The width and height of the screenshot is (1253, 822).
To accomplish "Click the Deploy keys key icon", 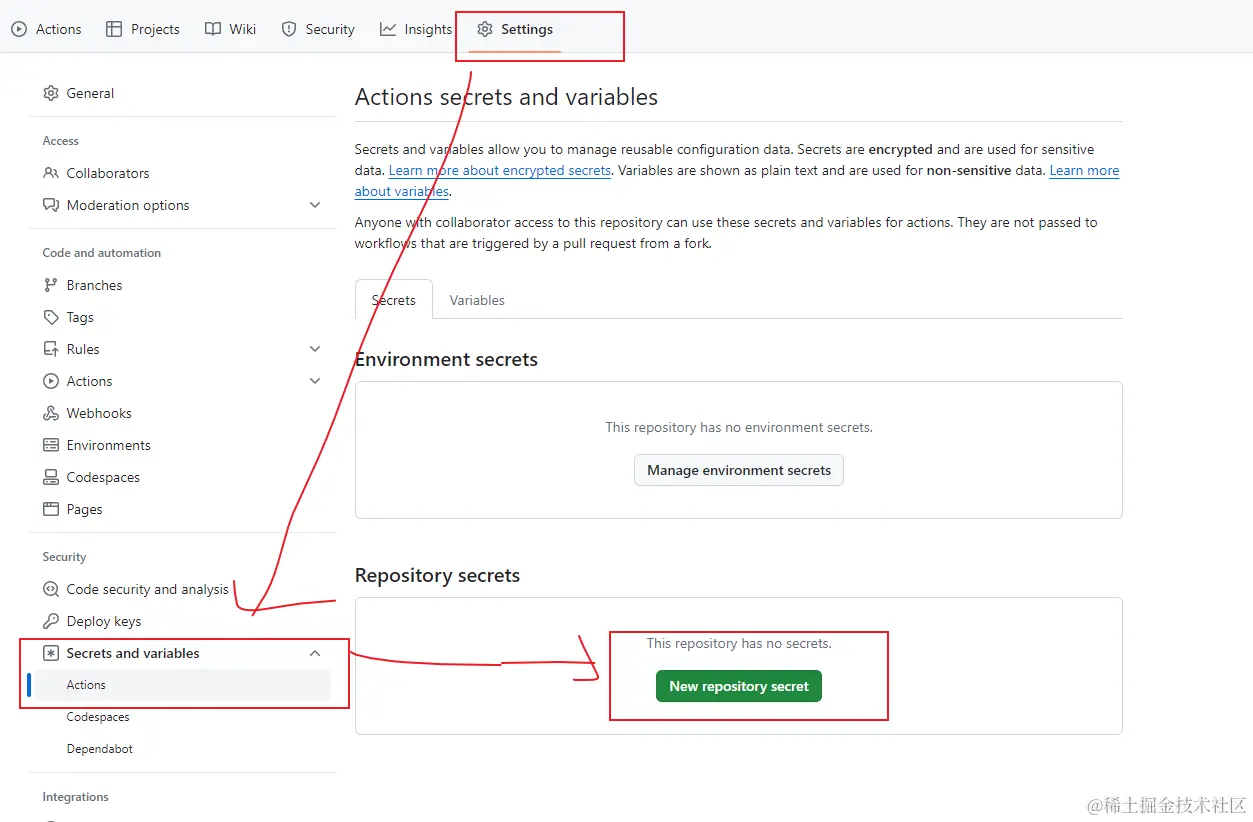I will coord(51,621).
